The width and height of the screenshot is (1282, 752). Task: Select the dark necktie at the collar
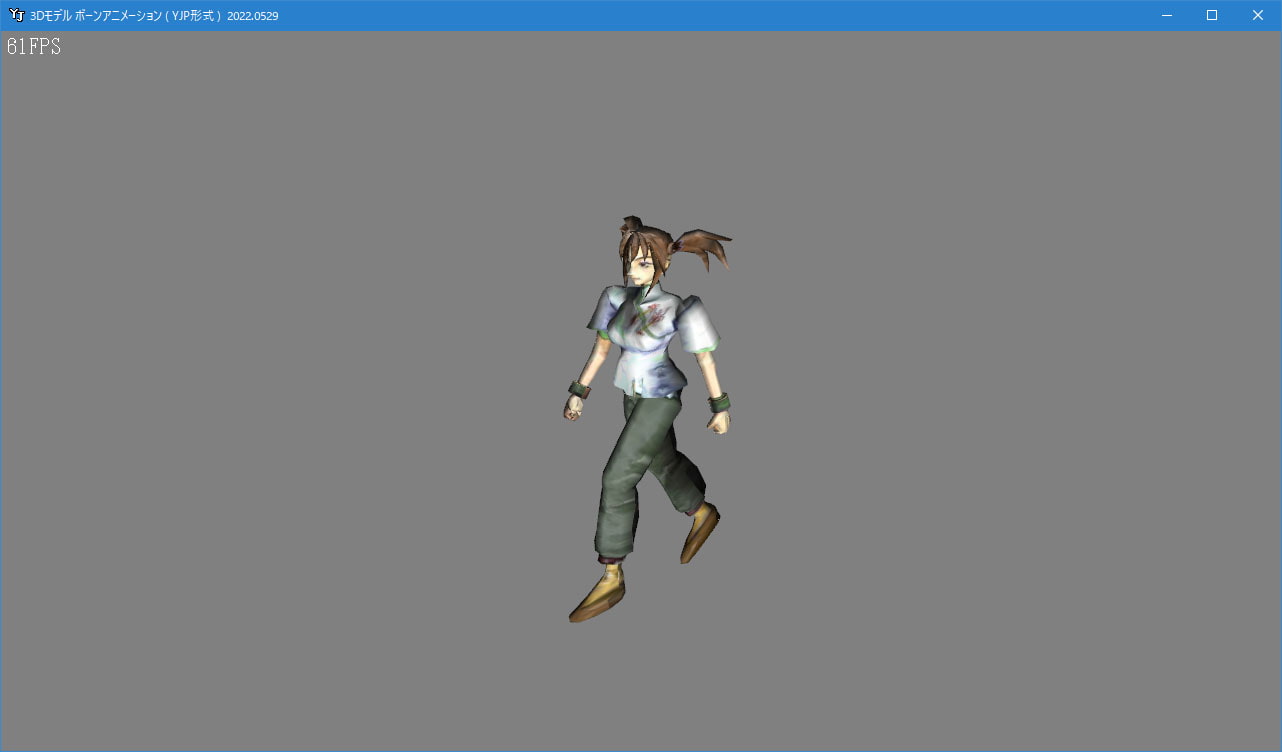tap(638, 299)
